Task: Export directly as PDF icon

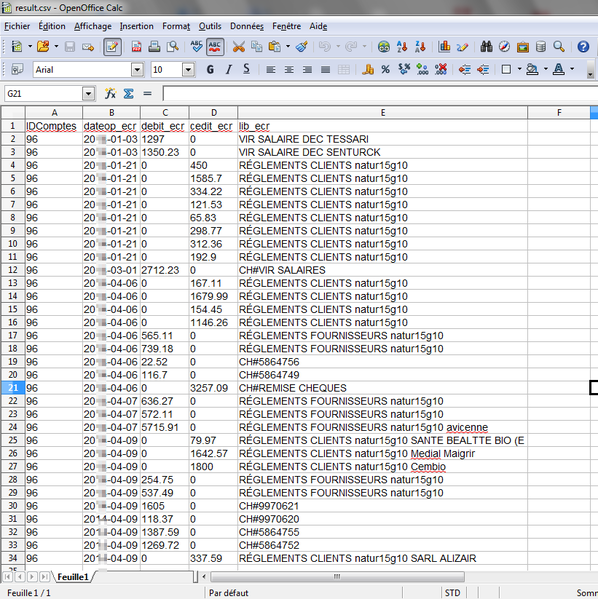Action: click(x=136, y=47)
